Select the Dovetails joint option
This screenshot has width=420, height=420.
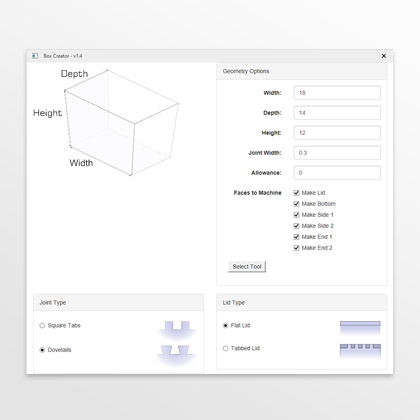42,350
